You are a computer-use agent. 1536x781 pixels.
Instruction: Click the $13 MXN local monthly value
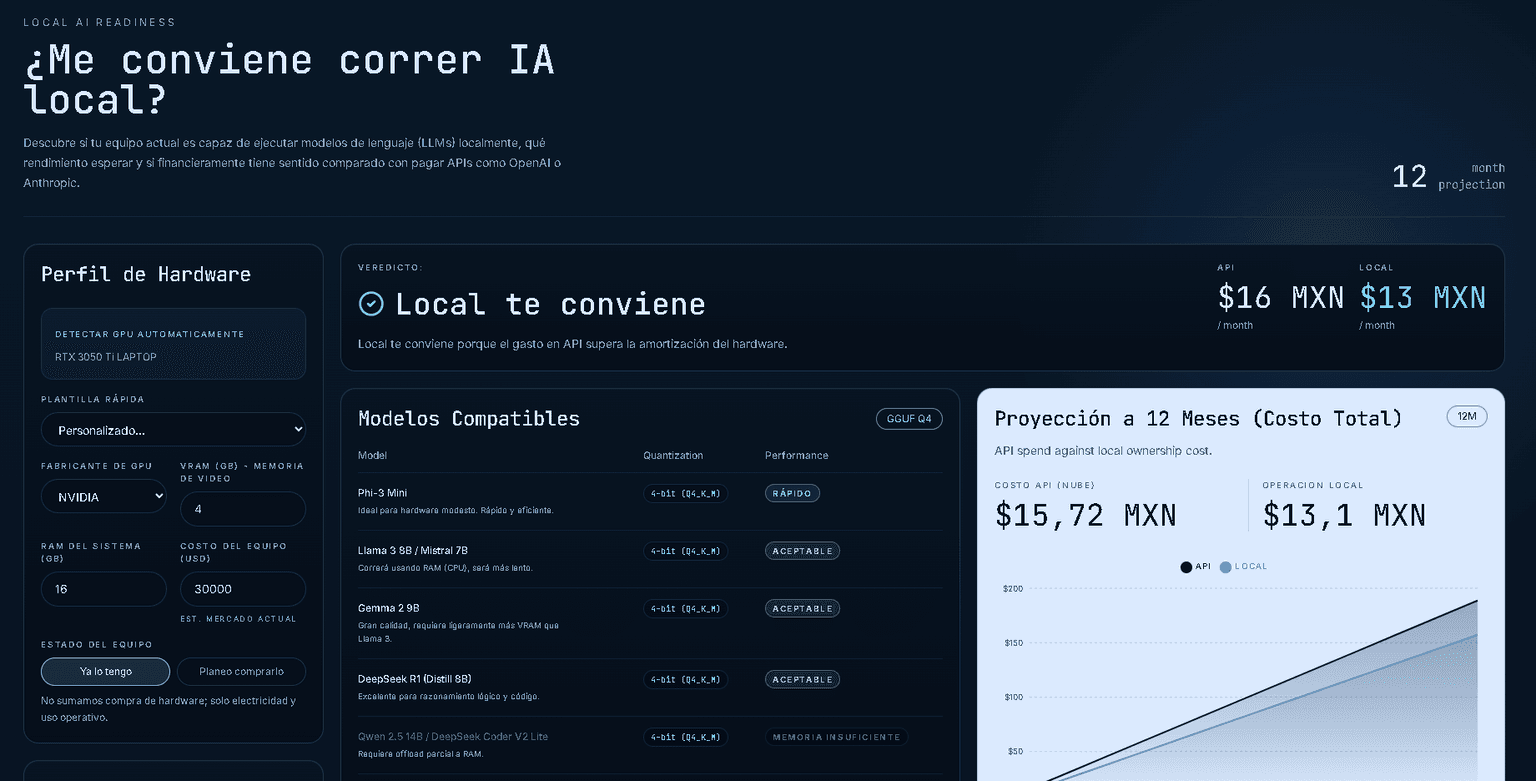[x=1422, y=297]
